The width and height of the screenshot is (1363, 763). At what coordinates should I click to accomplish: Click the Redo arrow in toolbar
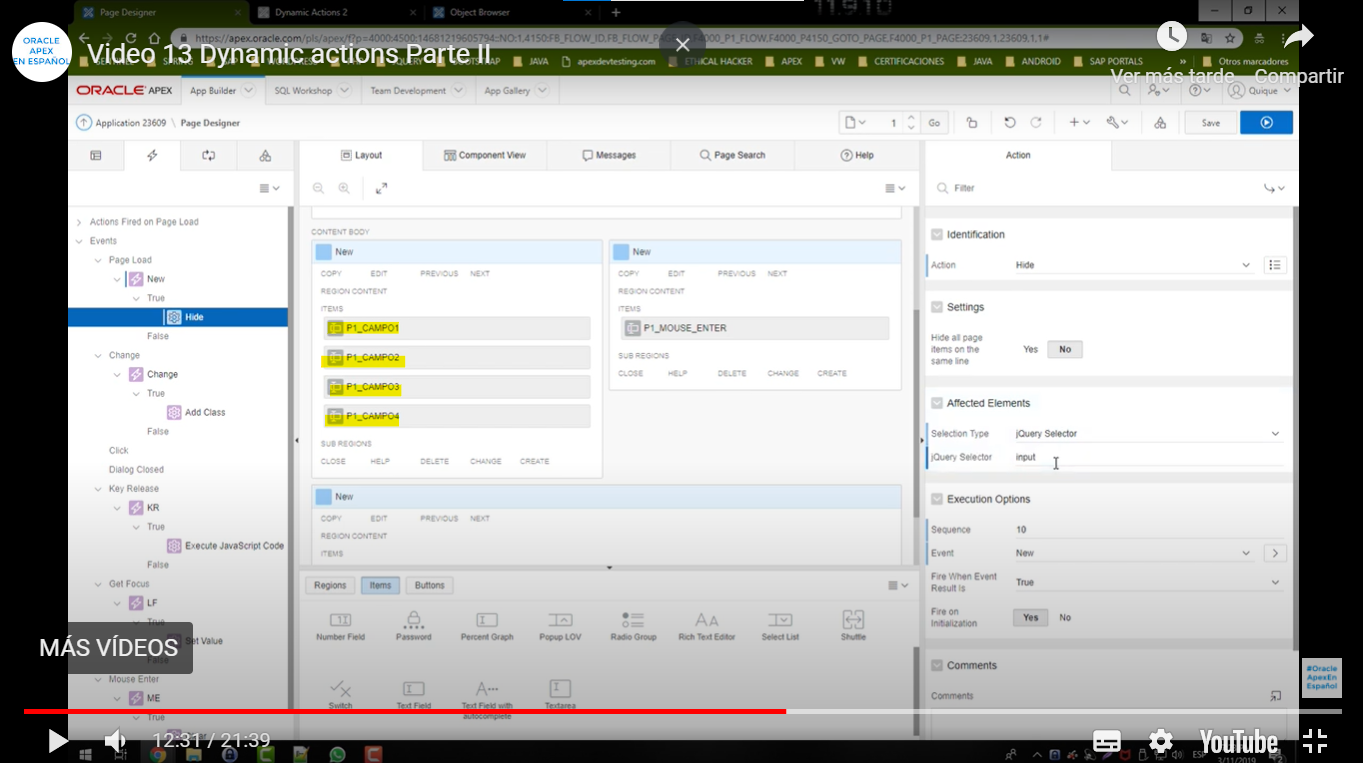[x=1036, y=122]
